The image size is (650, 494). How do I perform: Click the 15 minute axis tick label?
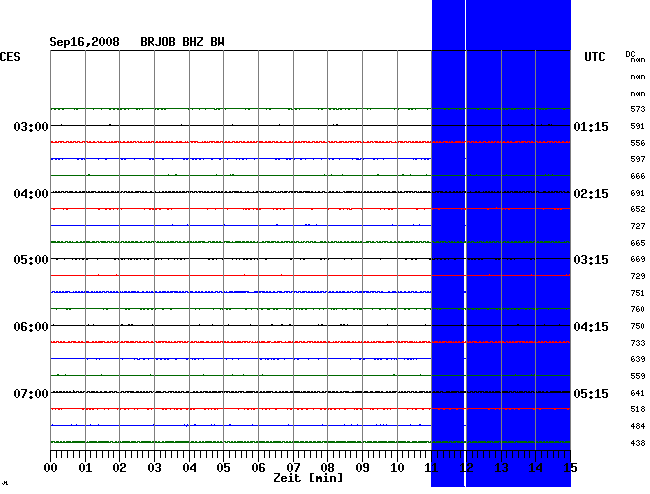click(570, 468)
